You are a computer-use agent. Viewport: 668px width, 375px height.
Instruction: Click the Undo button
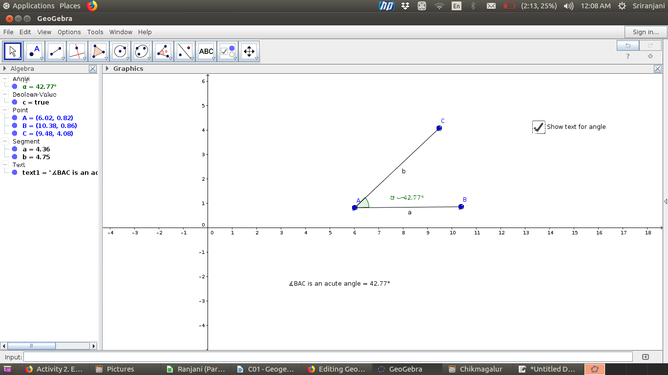click(628, 46)
